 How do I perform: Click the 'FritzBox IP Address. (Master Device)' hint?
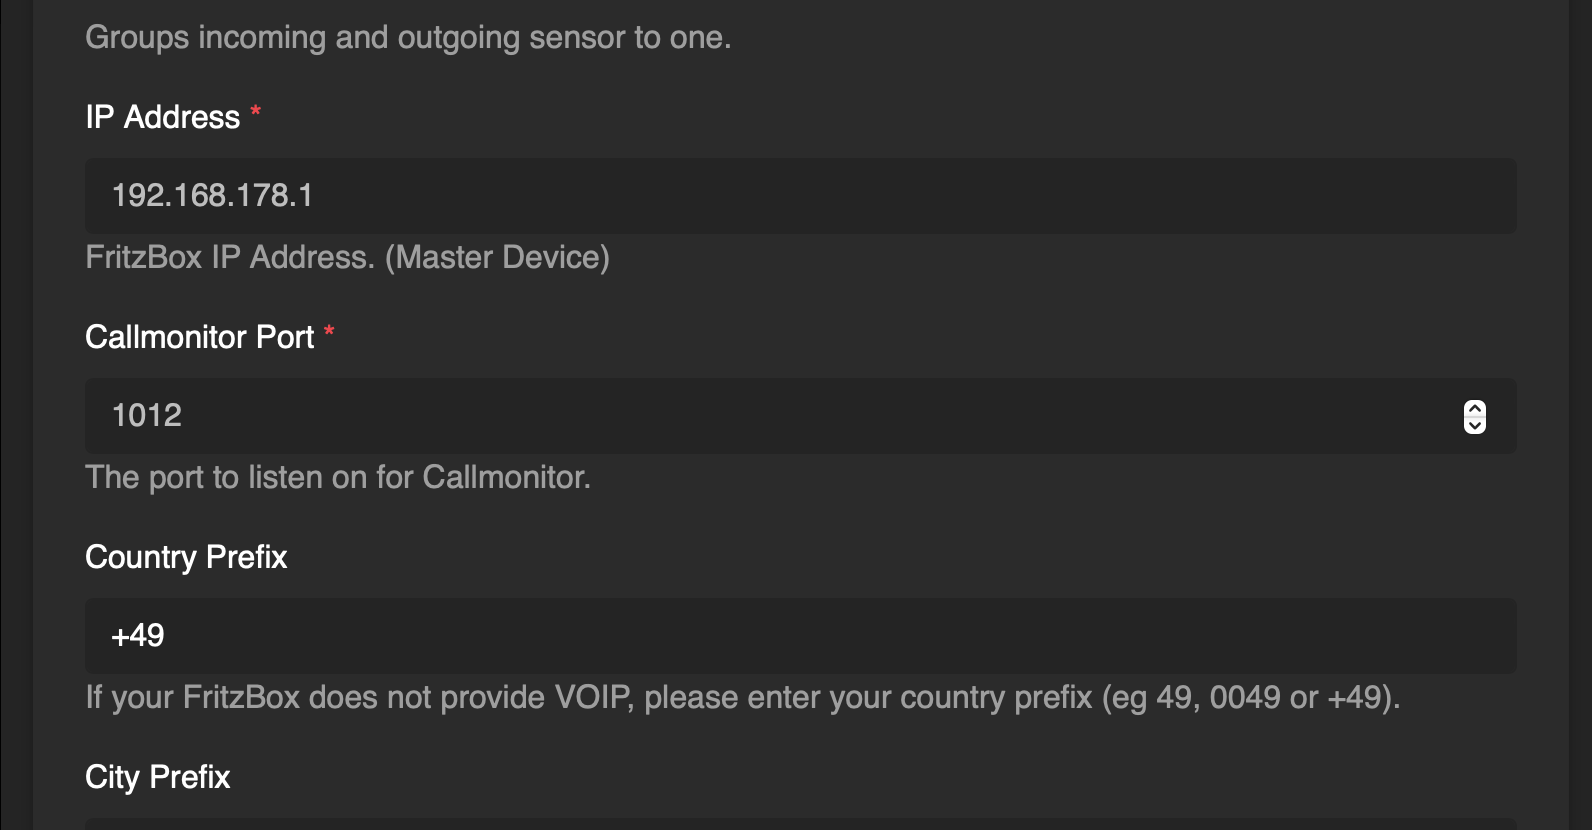(x=347, y=257)
